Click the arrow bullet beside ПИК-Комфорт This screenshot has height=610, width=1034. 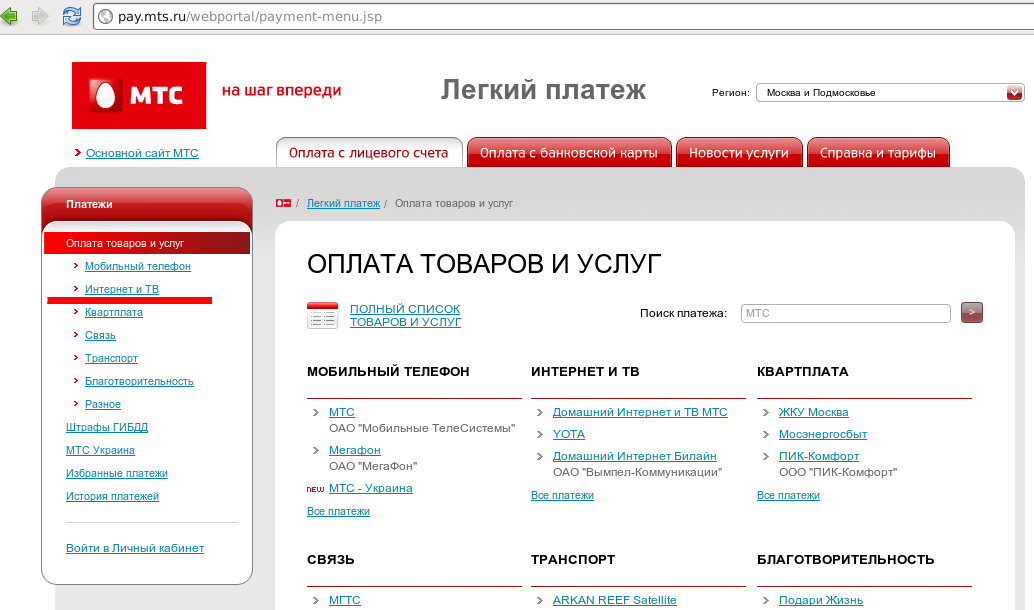click(x=766, y=456)
